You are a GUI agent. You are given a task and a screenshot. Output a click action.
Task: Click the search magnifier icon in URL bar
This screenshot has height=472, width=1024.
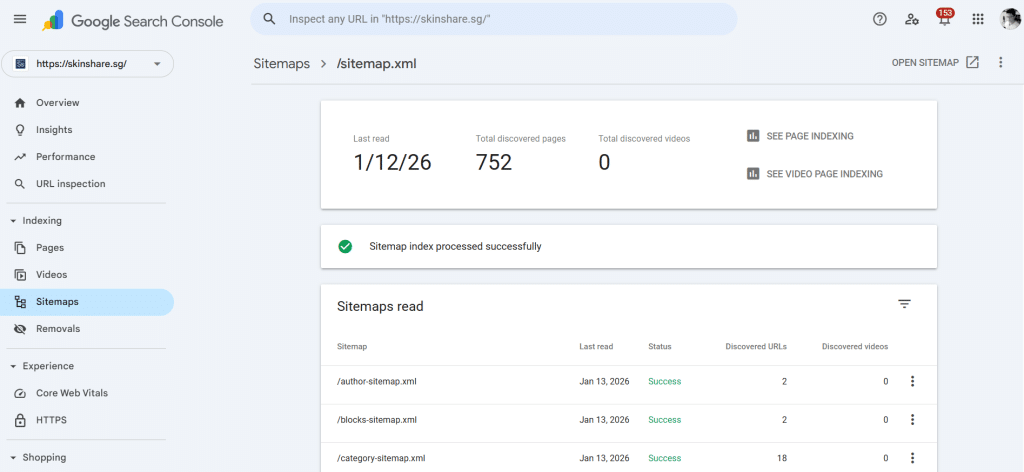(x=269, y=19)
